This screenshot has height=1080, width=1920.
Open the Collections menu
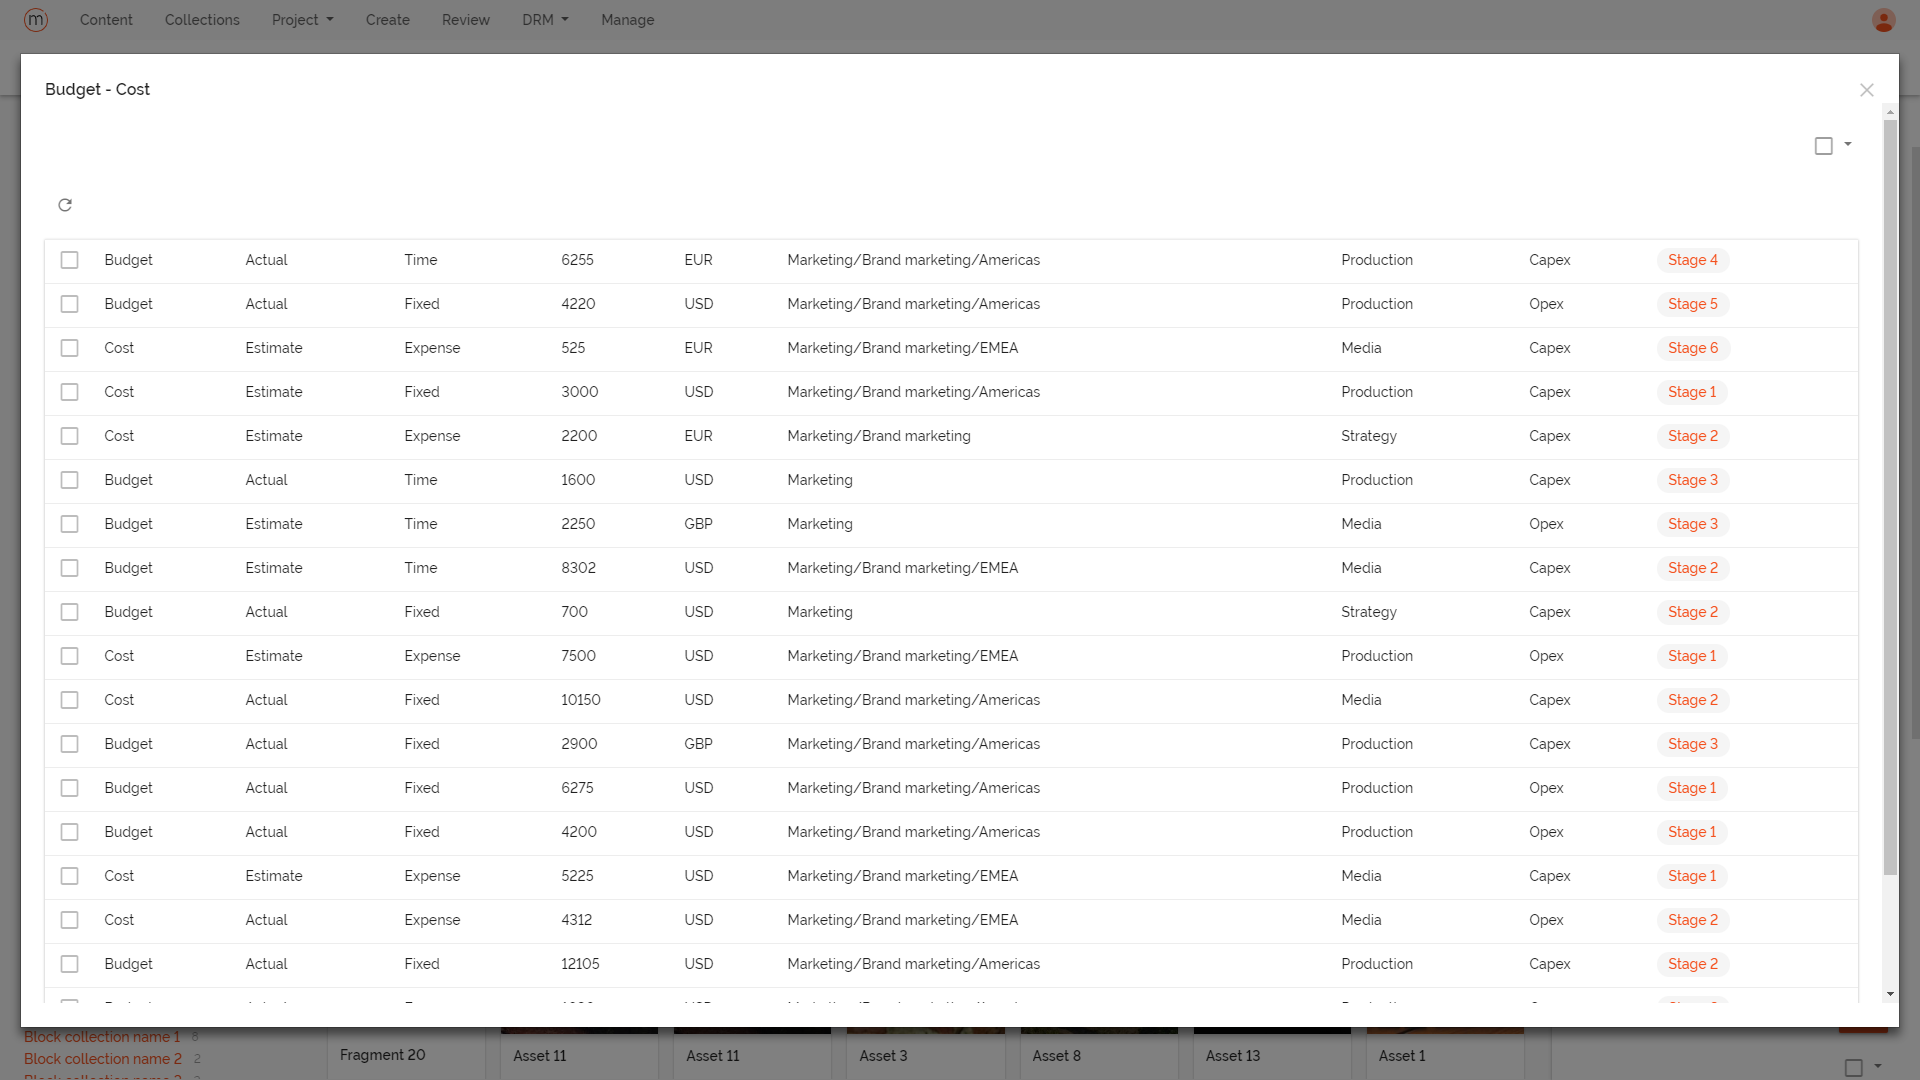[x=202, y=20]
